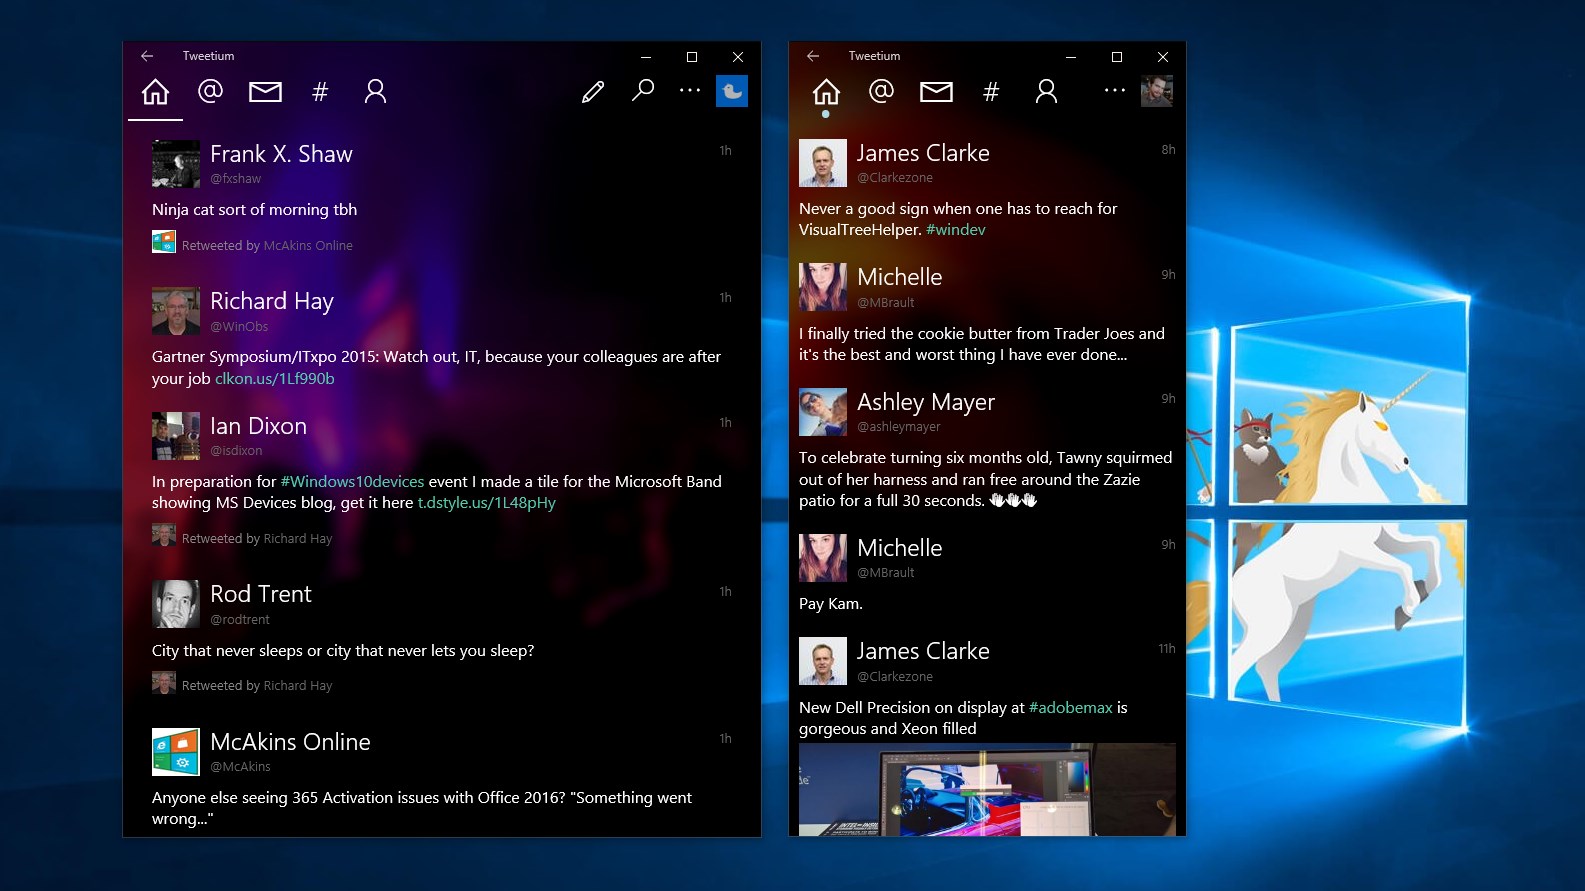Open the compose tweet pencil icon
Screen dimensions: 1585x891
pos(593,92)
